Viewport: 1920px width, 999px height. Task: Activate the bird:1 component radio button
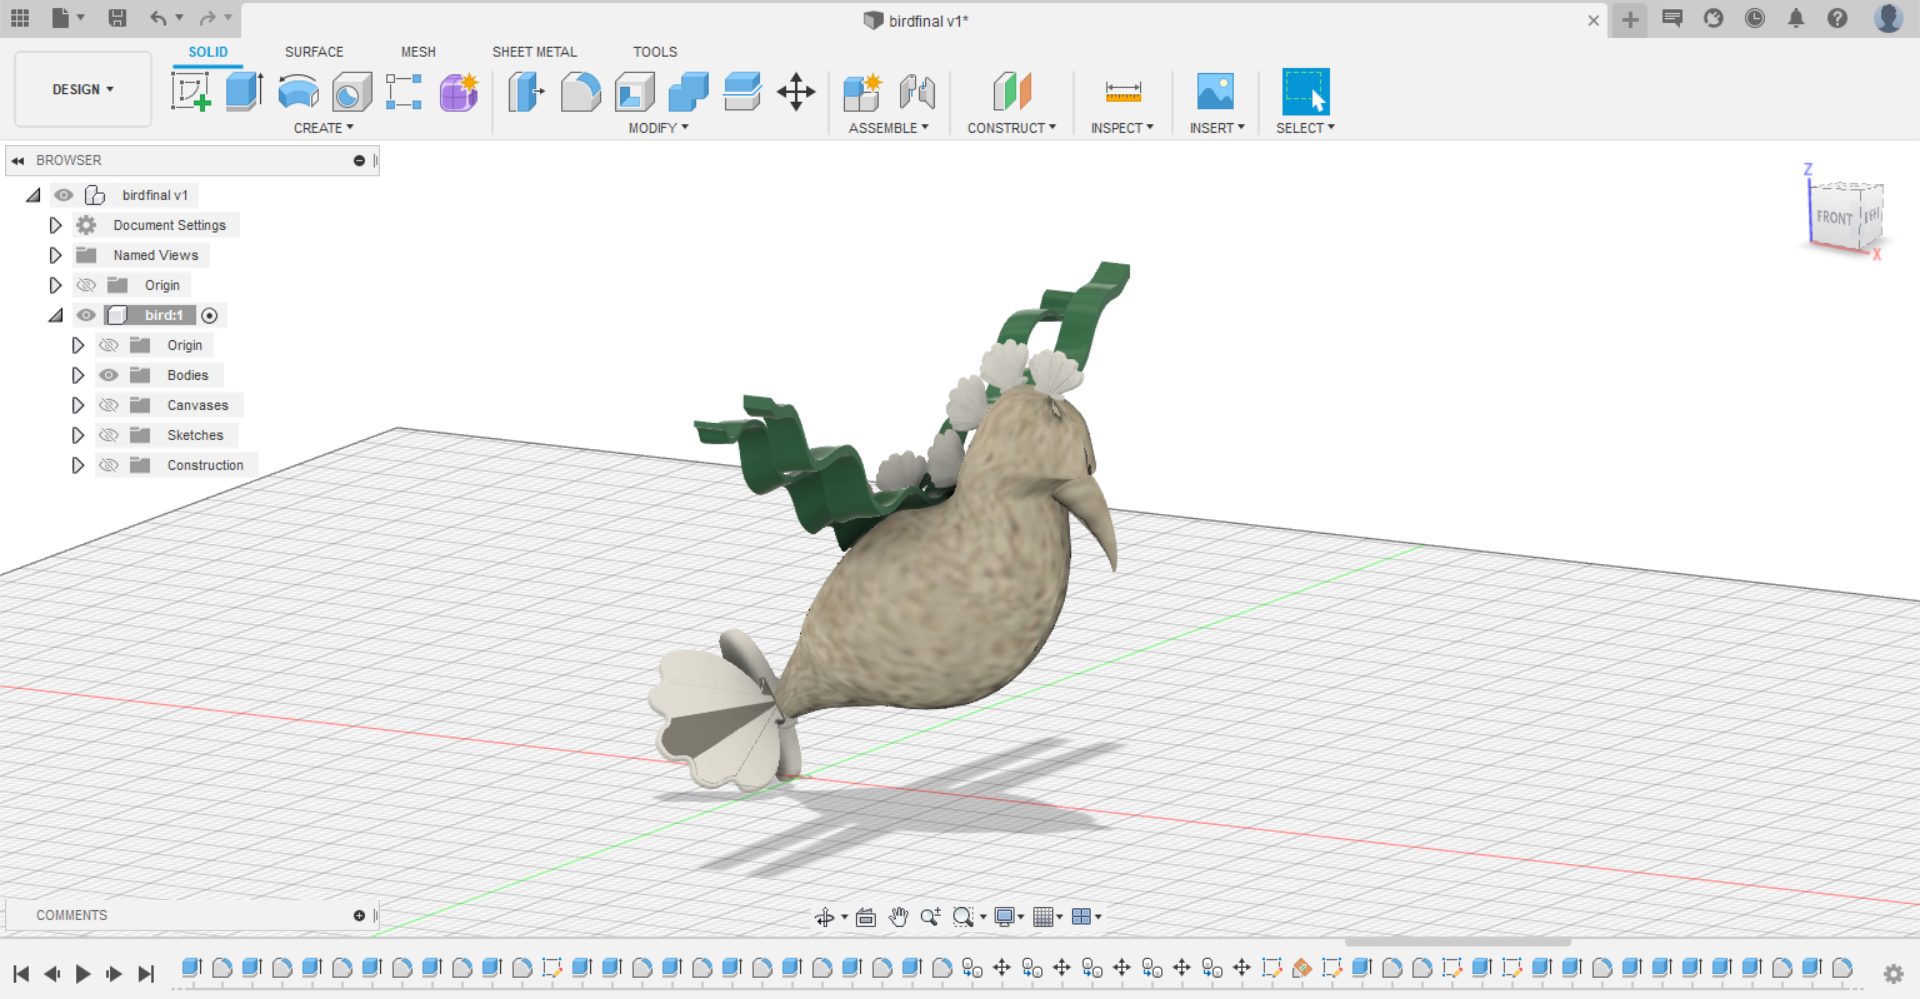[209, 316]
